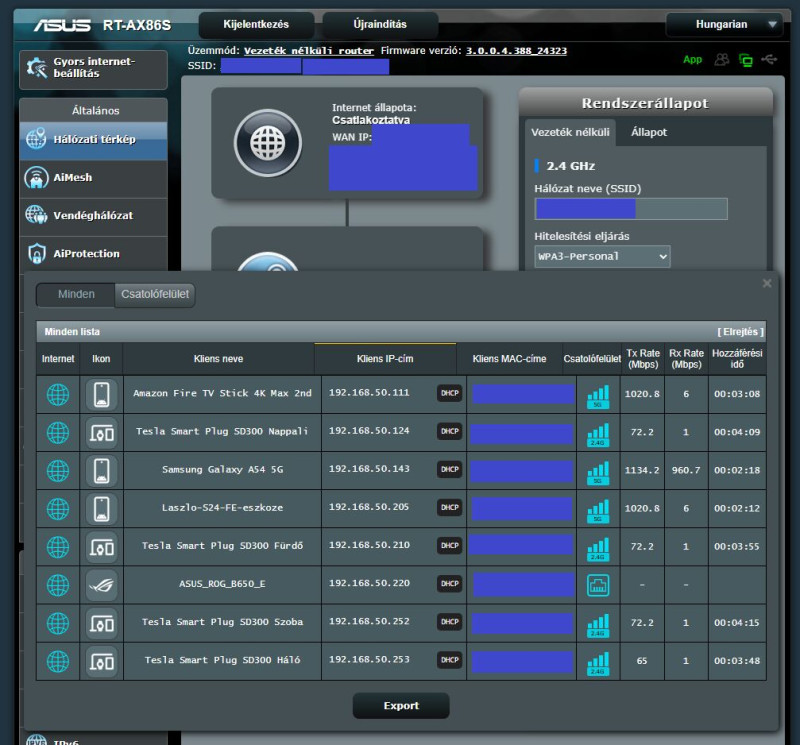This screenshot has height=745, width=800.
Task: Click internet globe icon for Amazon Fire TV Stick
Action: 58,394
